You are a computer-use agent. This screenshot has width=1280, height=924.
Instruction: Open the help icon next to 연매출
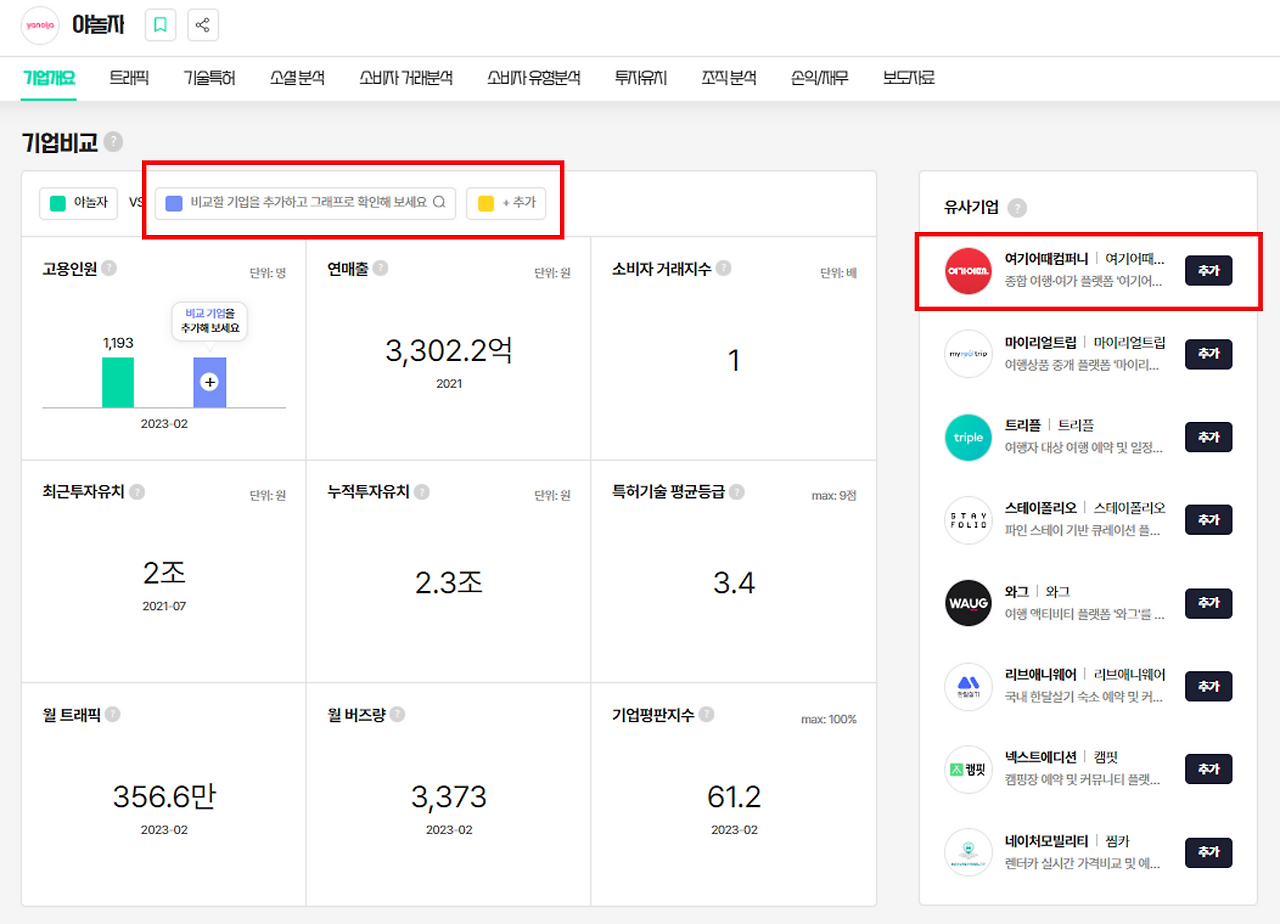[x=380, y=268]
